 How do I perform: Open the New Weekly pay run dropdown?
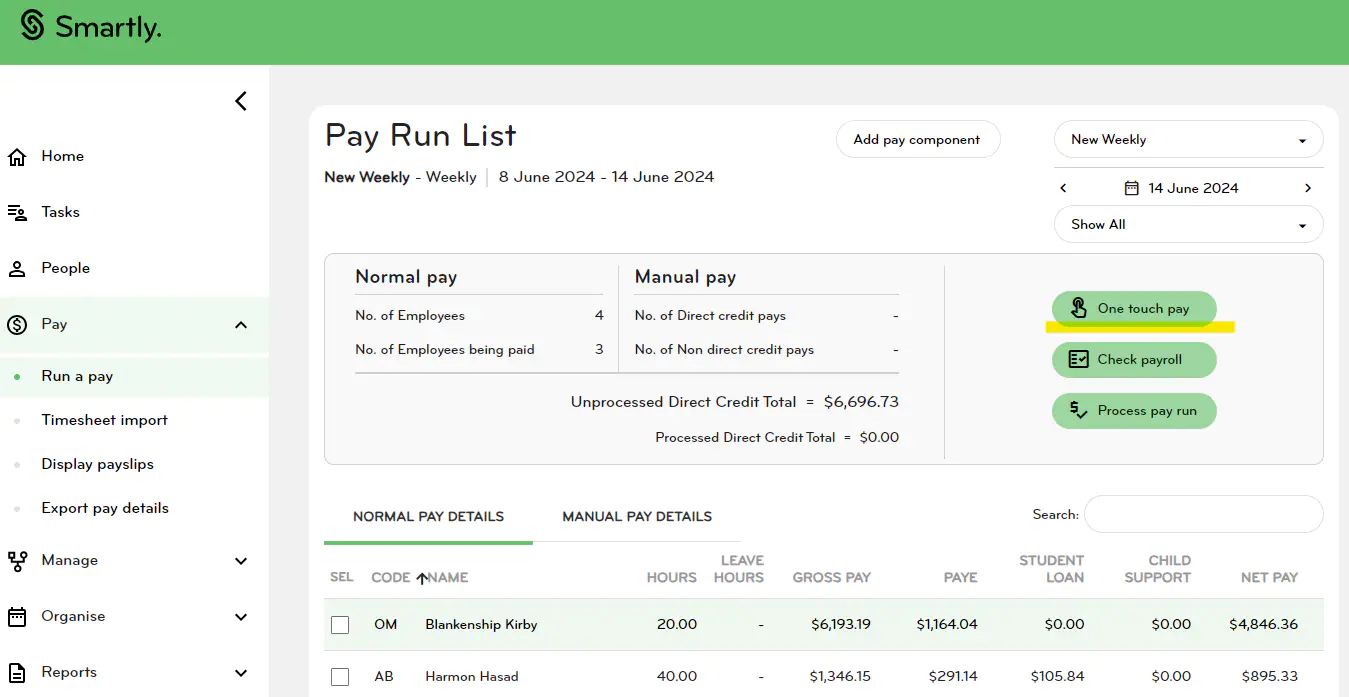(1188, 139)
